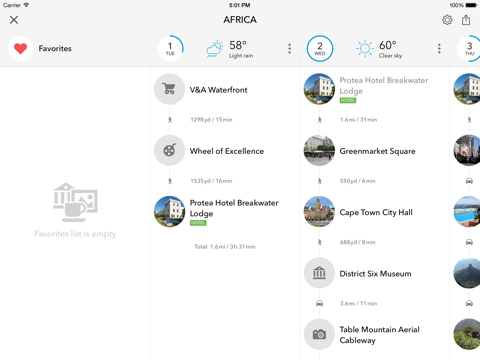Screen dimensions: 480x360
Task: Close the Africa trip view
Action: (14, 20)
